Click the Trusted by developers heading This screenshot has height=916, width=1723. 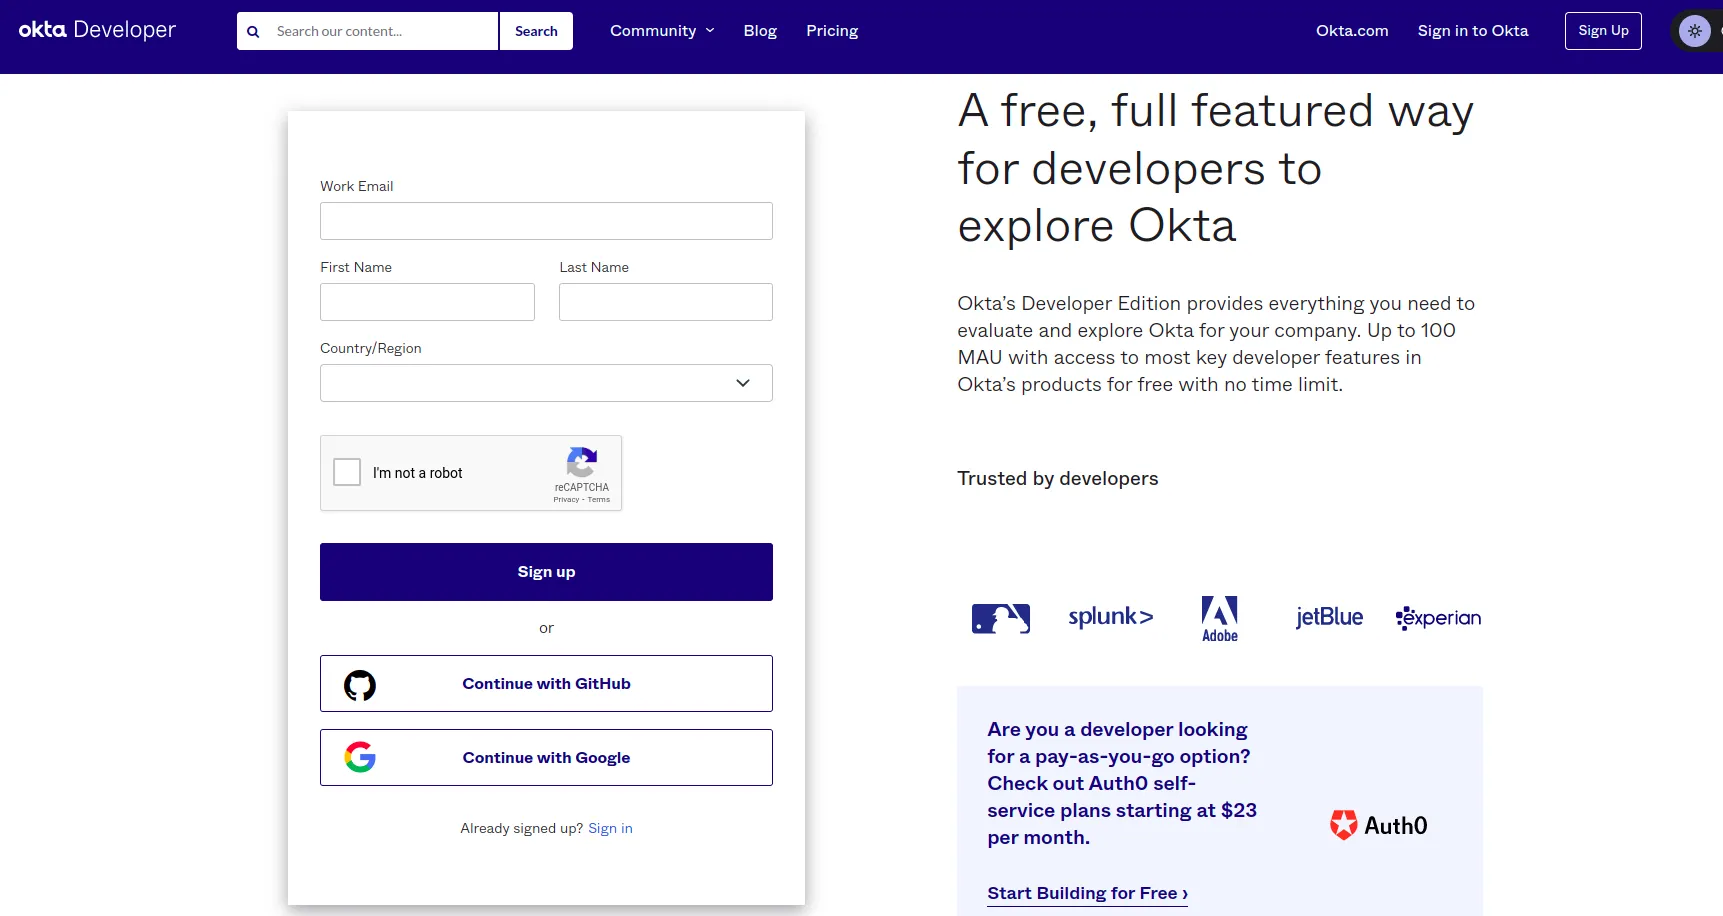coord(1057,479)
